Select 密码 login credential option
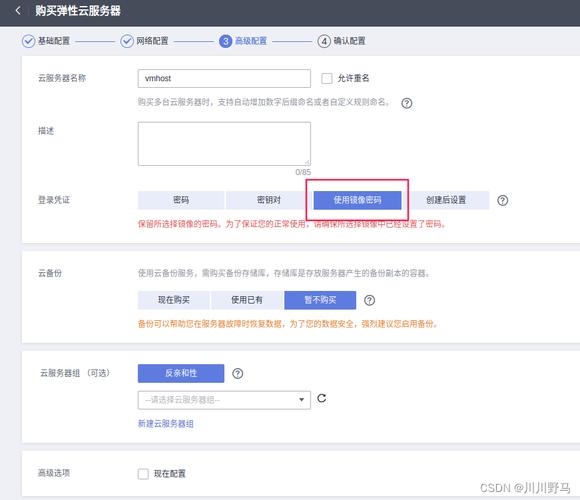The image size is (580, 500). [181, 200]
